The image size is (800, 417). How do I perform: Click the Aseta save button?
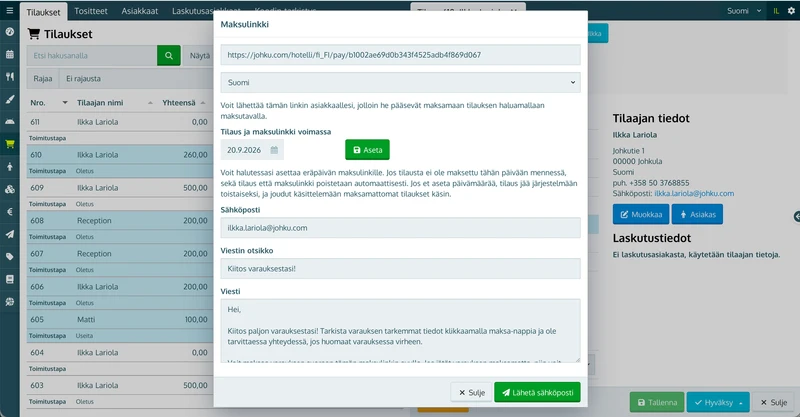367,150
